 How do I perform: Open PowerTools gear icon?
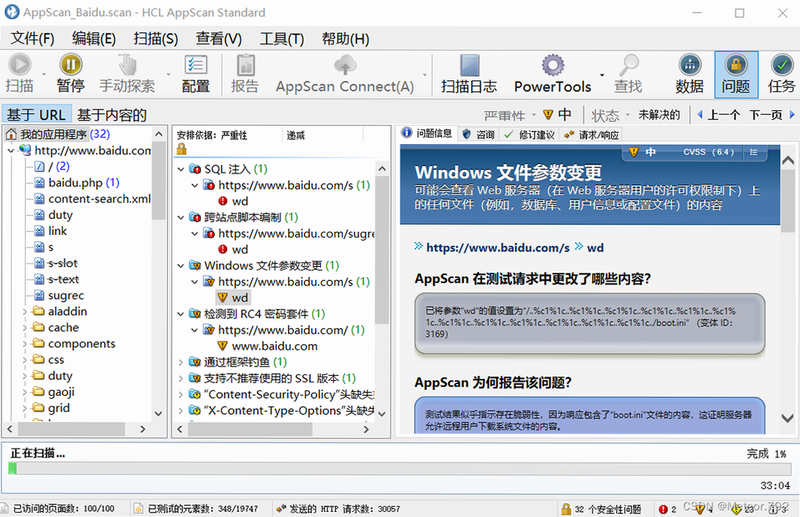point(553,65)
